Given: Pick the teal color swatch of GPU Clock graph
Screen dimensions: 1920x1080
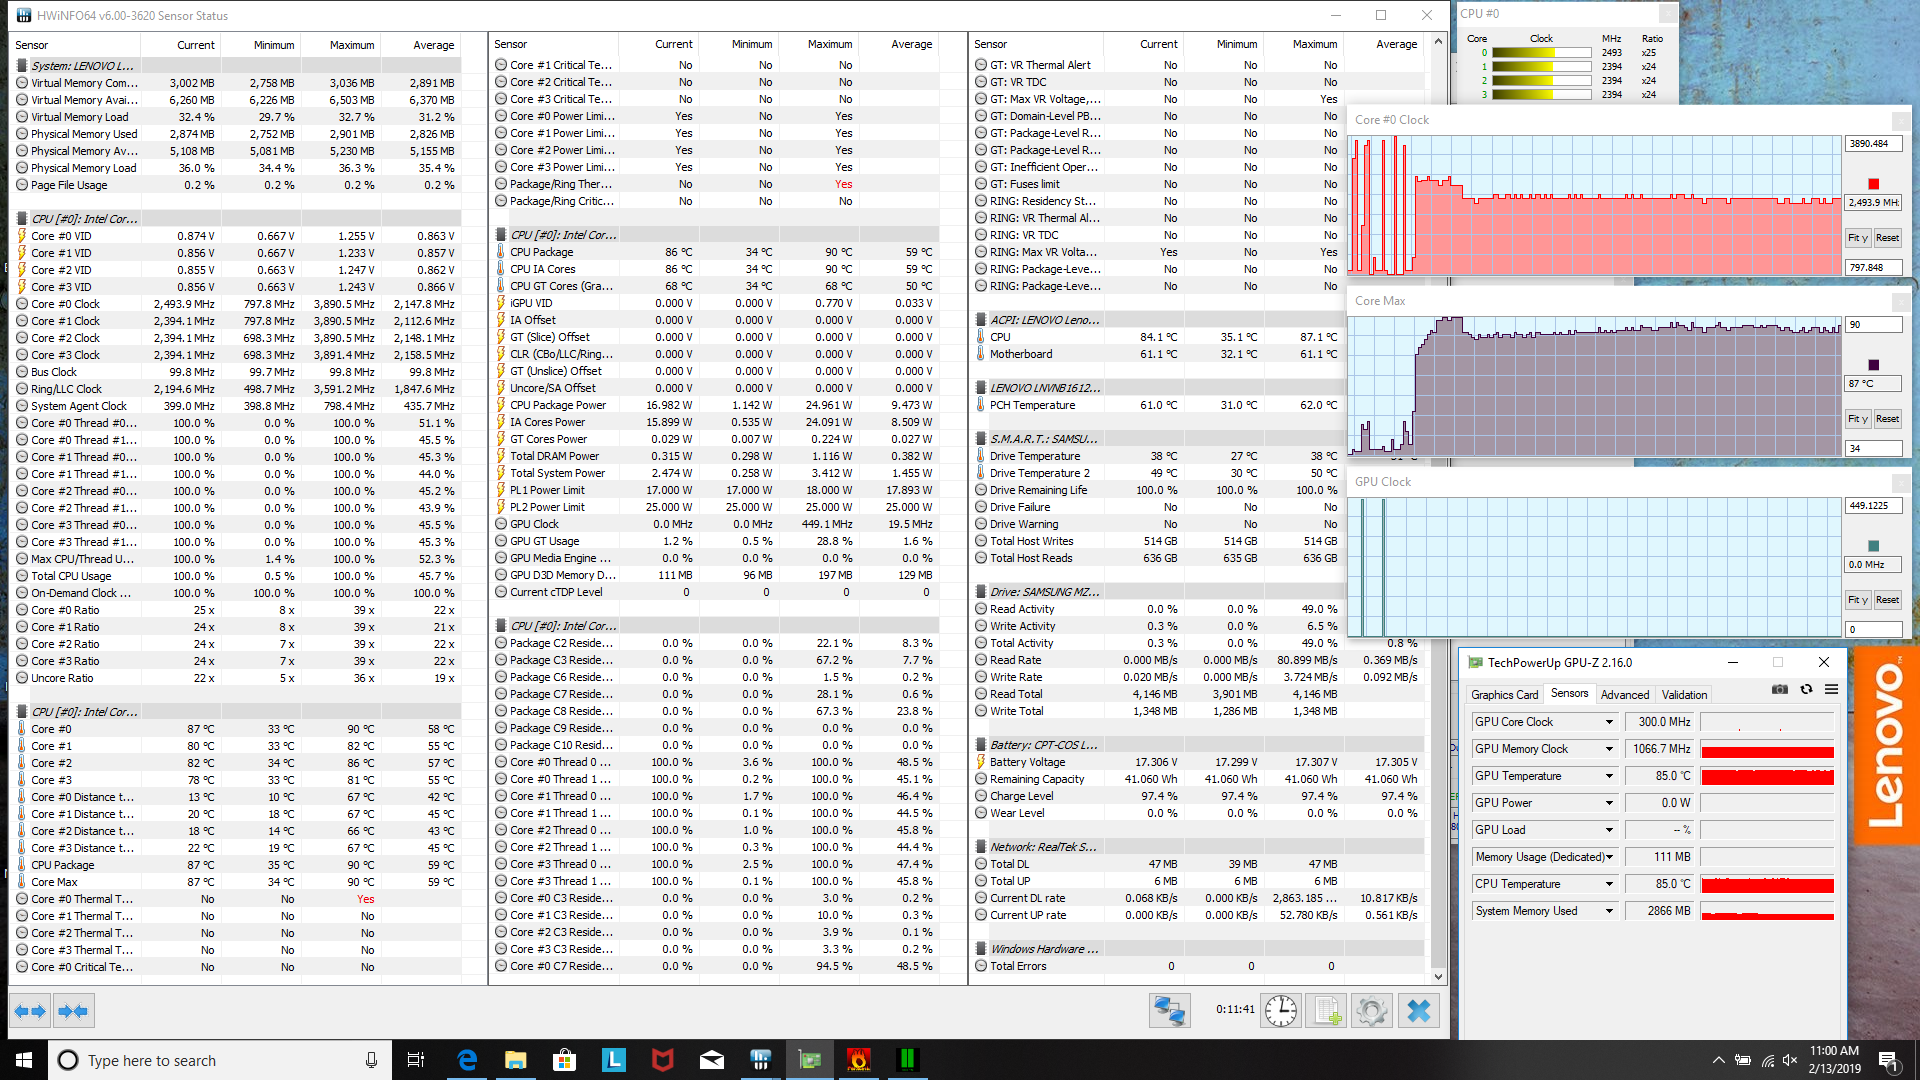Looking at the screenshot, I should click(x=1873, y=546).
